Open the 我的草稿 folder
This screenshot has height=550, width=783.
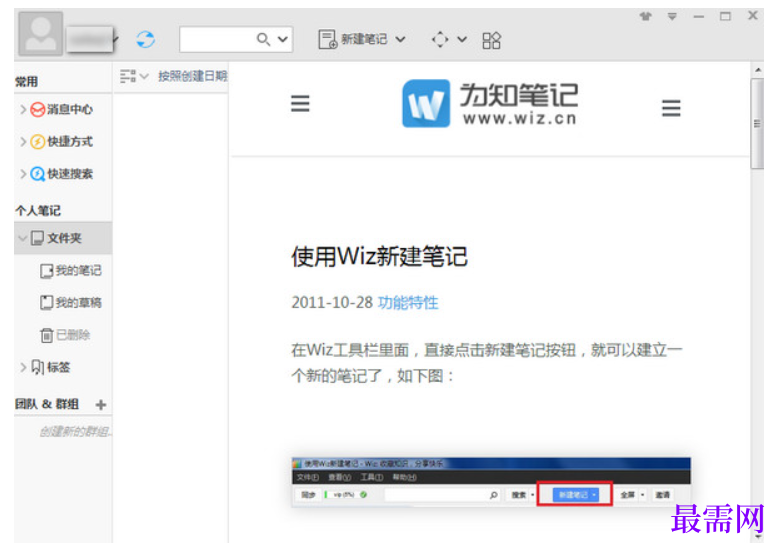click(x=78, y=302)
